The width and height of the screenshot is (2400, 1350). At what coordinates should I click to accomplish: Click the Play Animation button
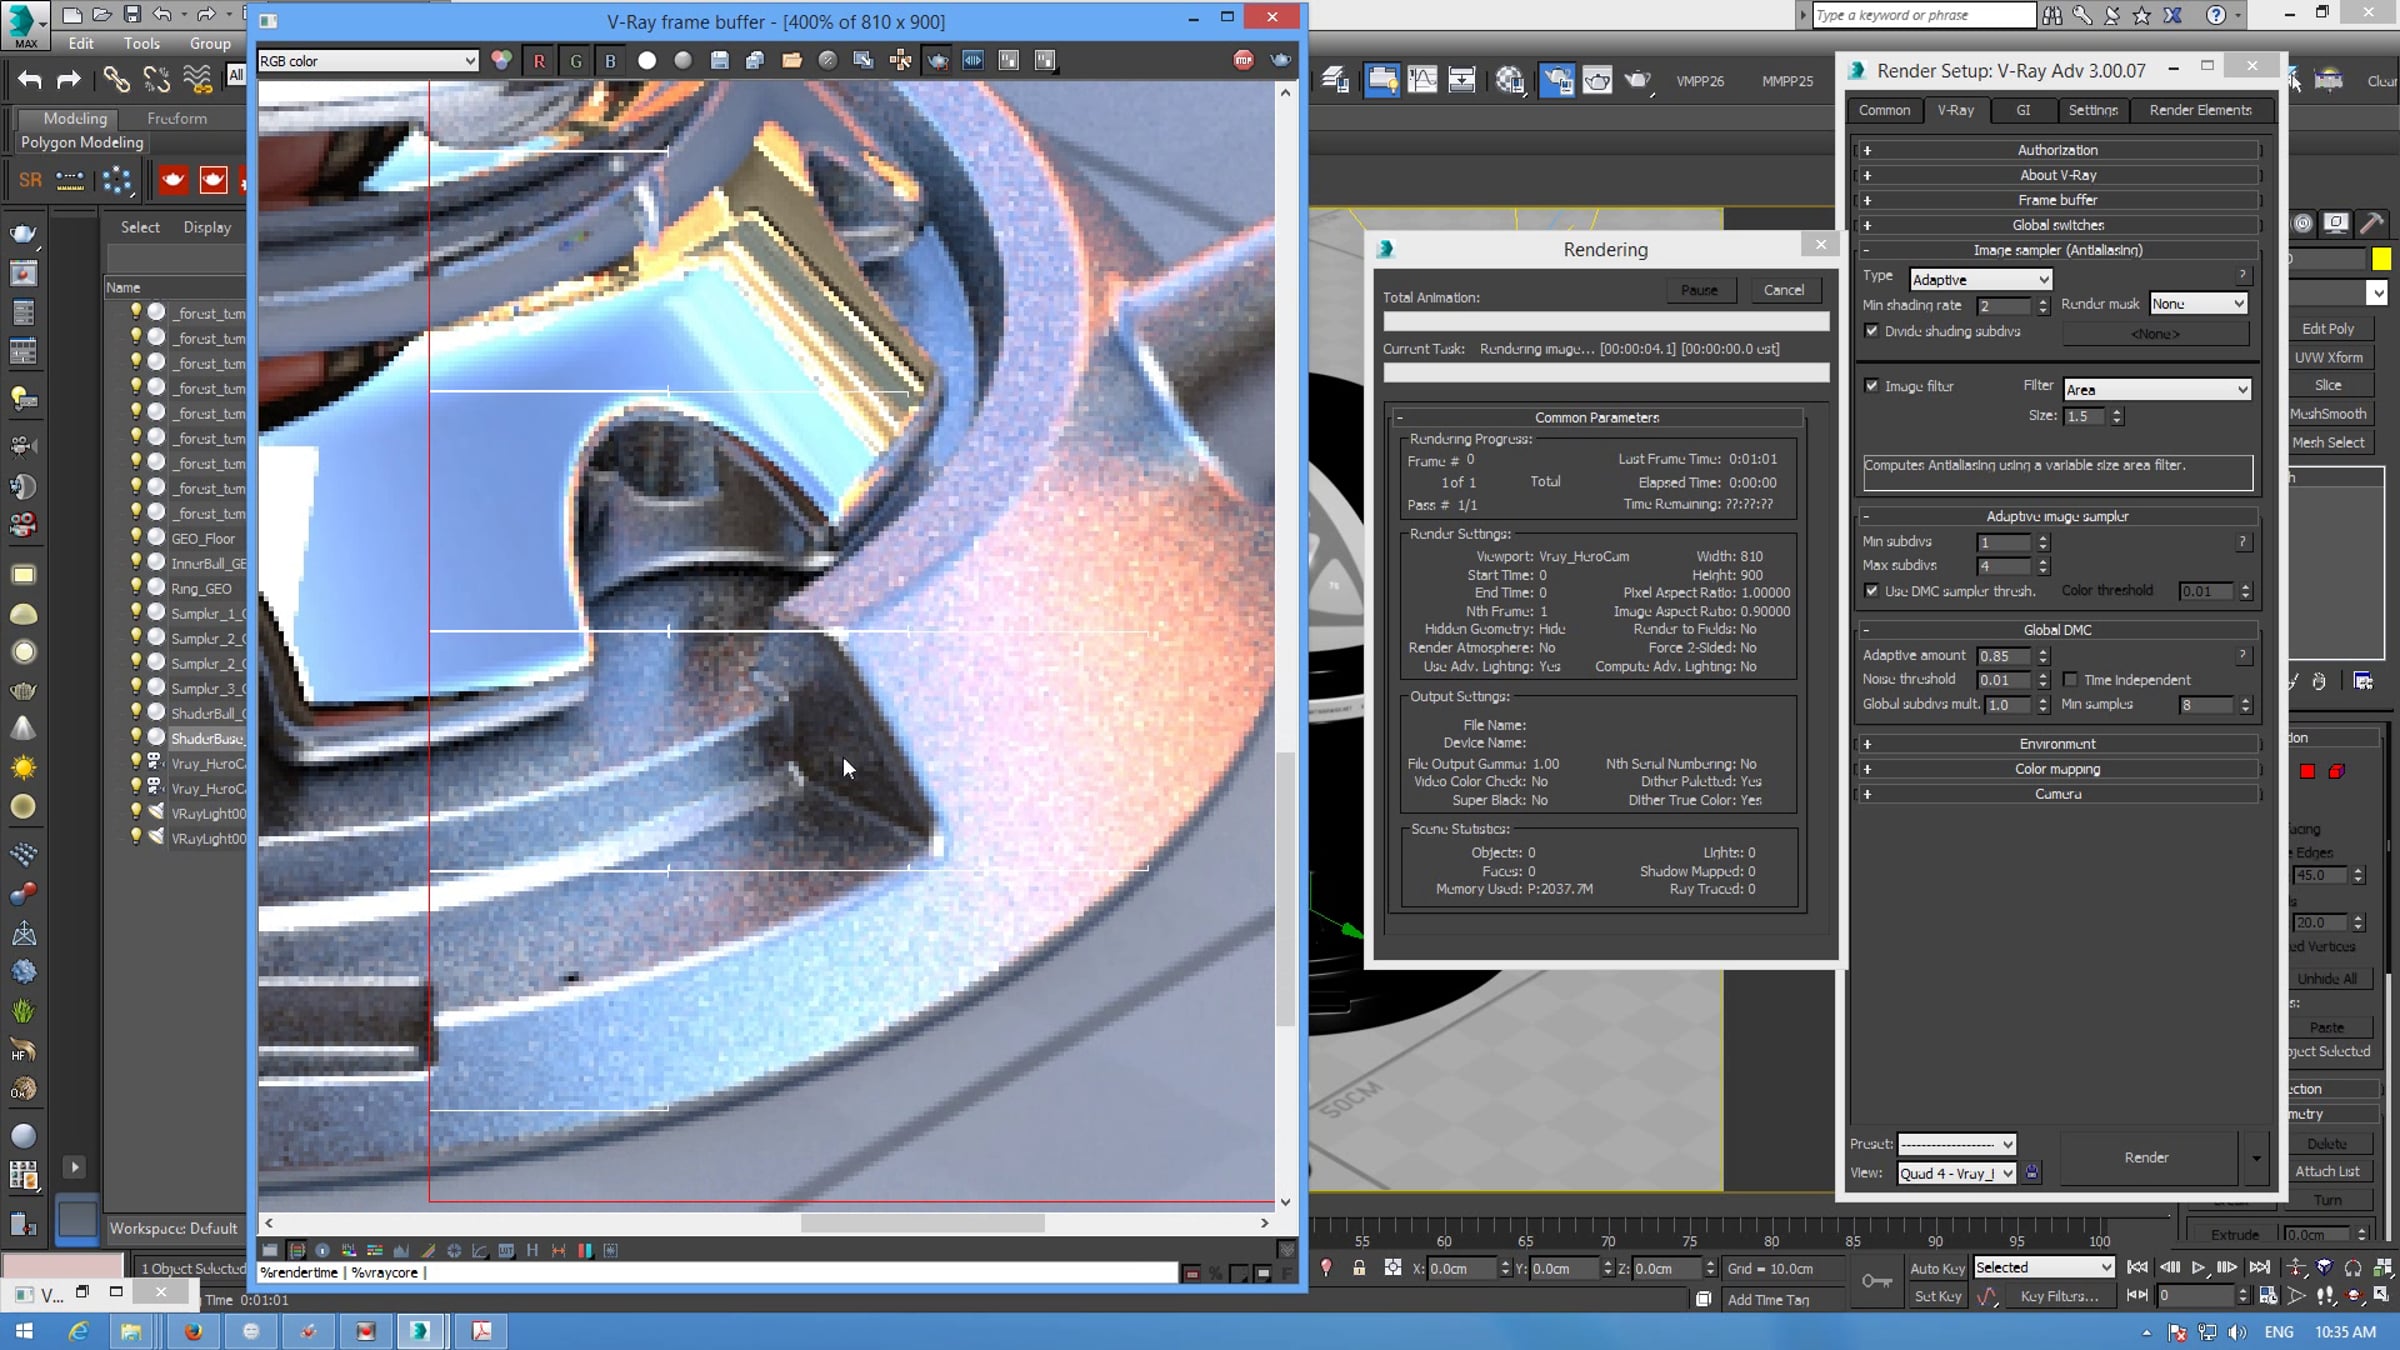[x=2198, y=1267]
